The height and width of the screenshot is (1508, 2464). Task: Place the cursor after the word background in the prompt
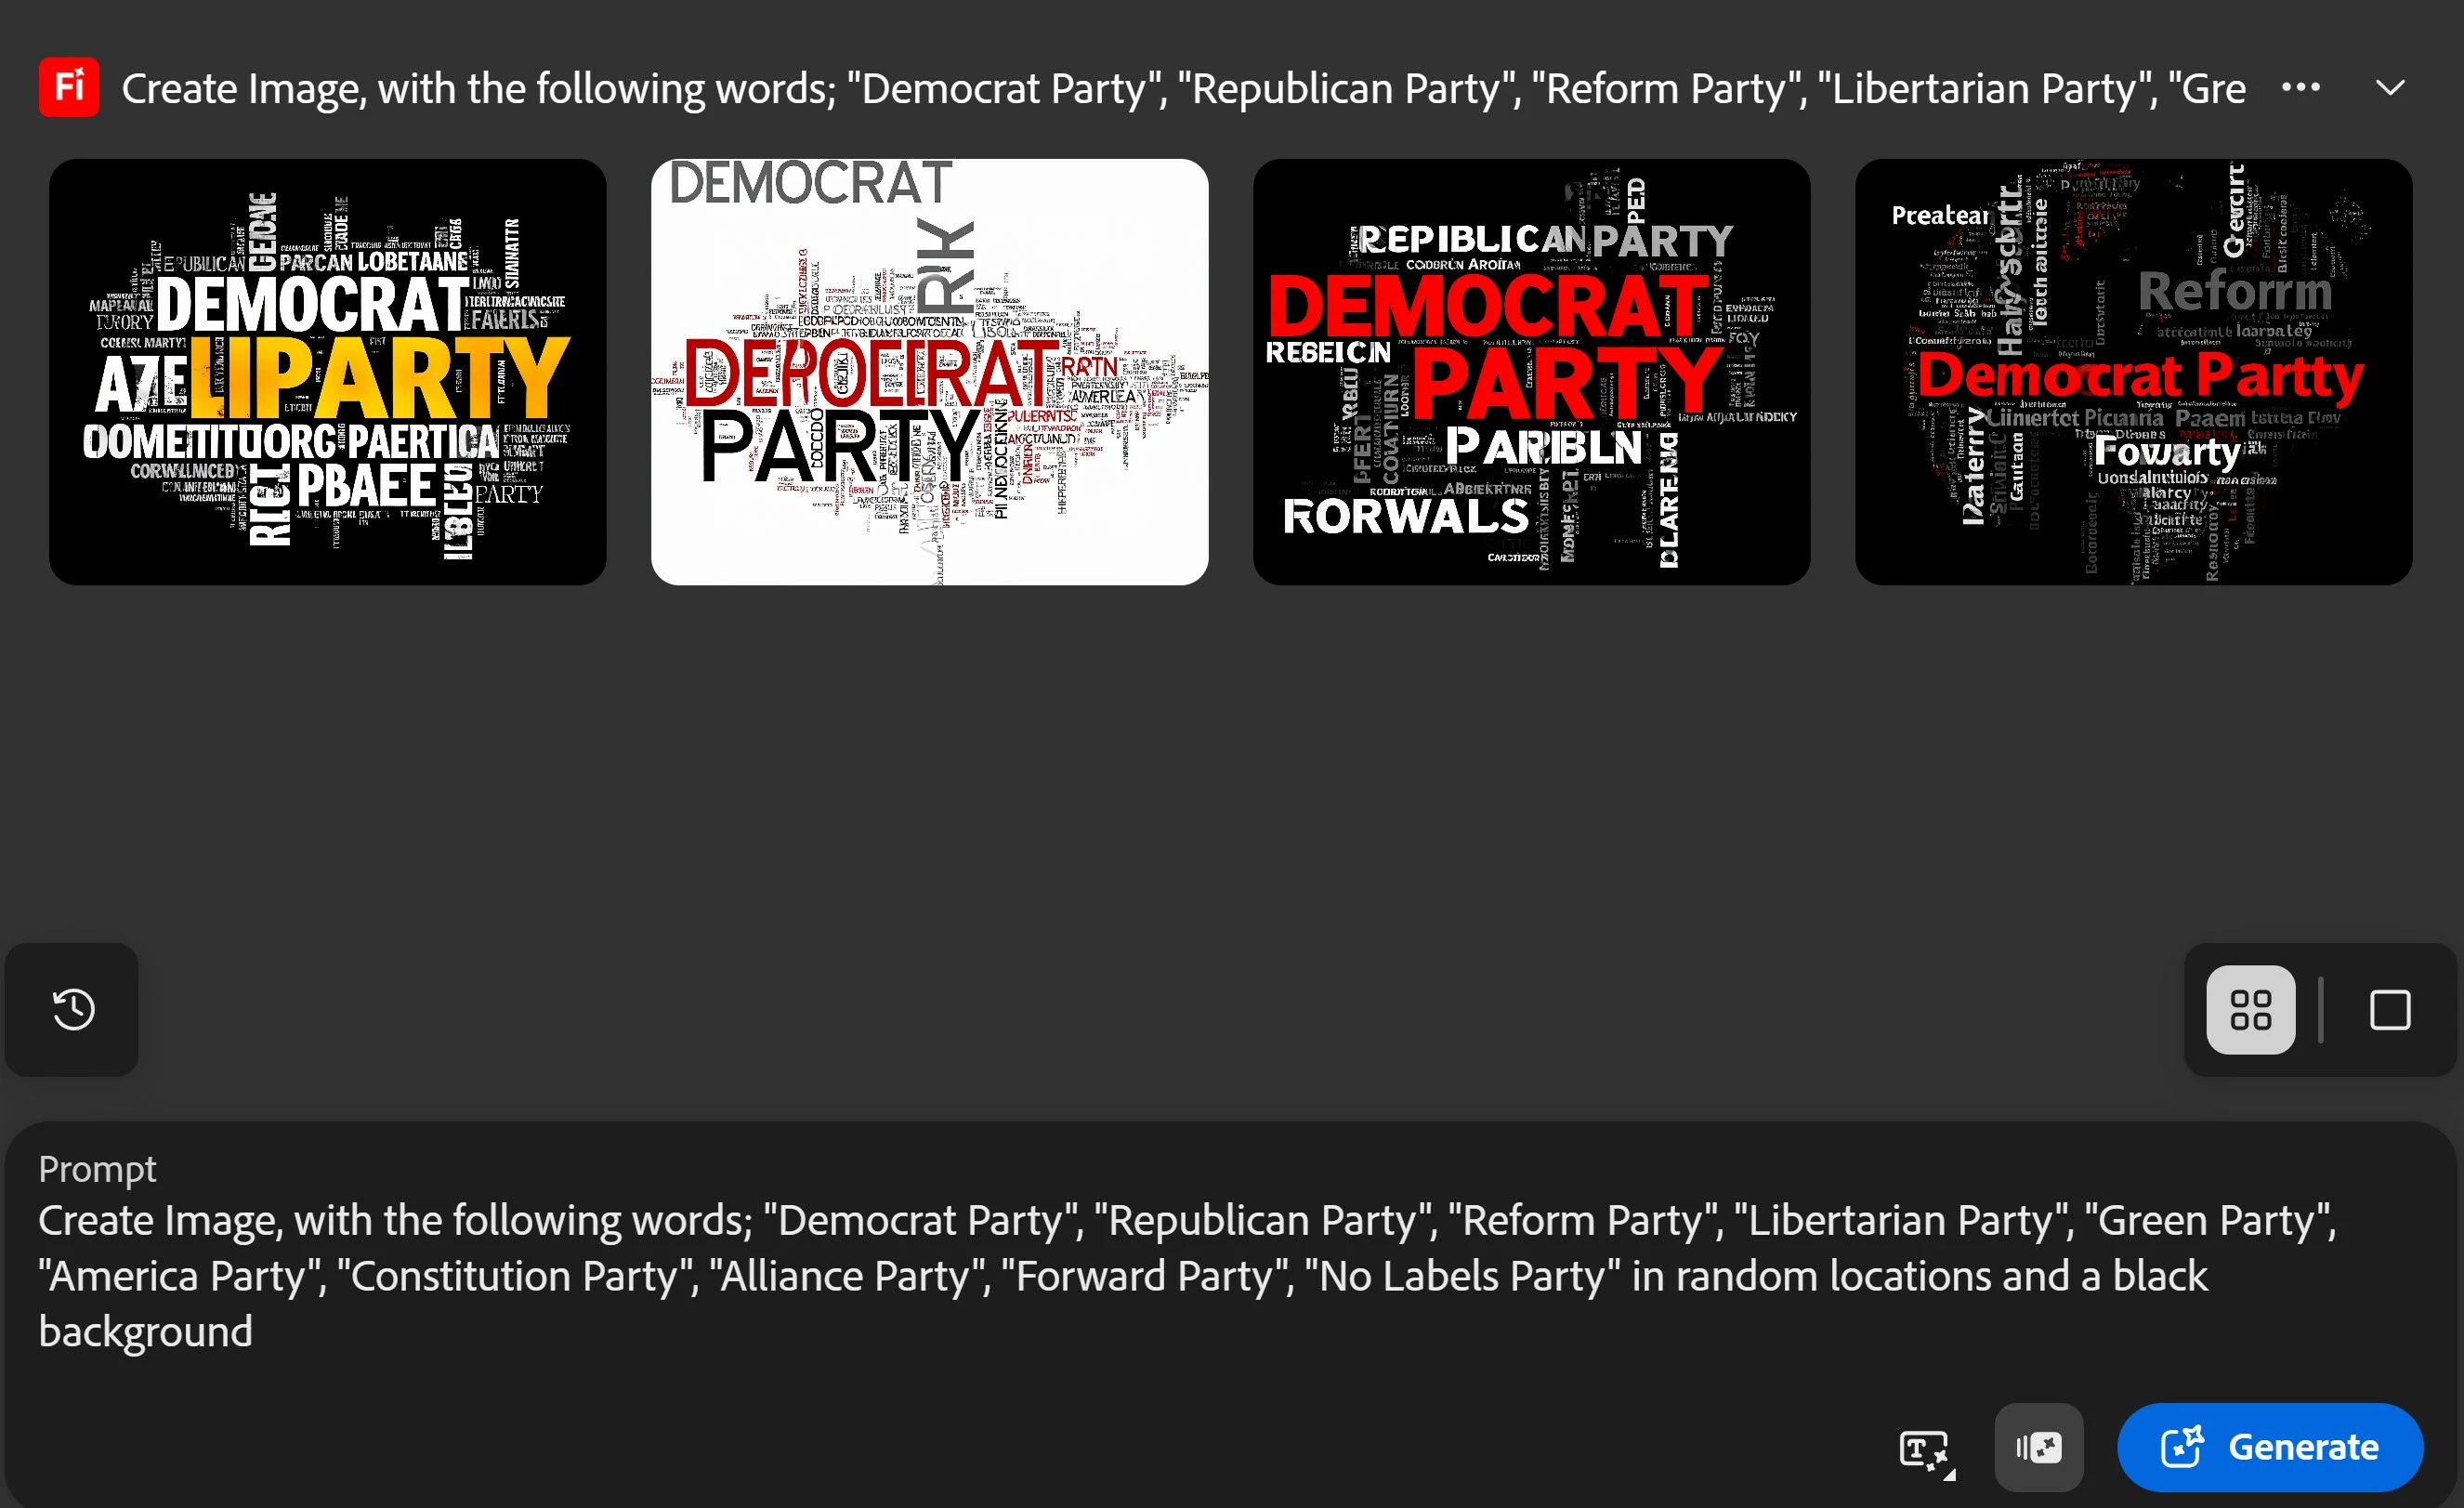coord(255,1332)
